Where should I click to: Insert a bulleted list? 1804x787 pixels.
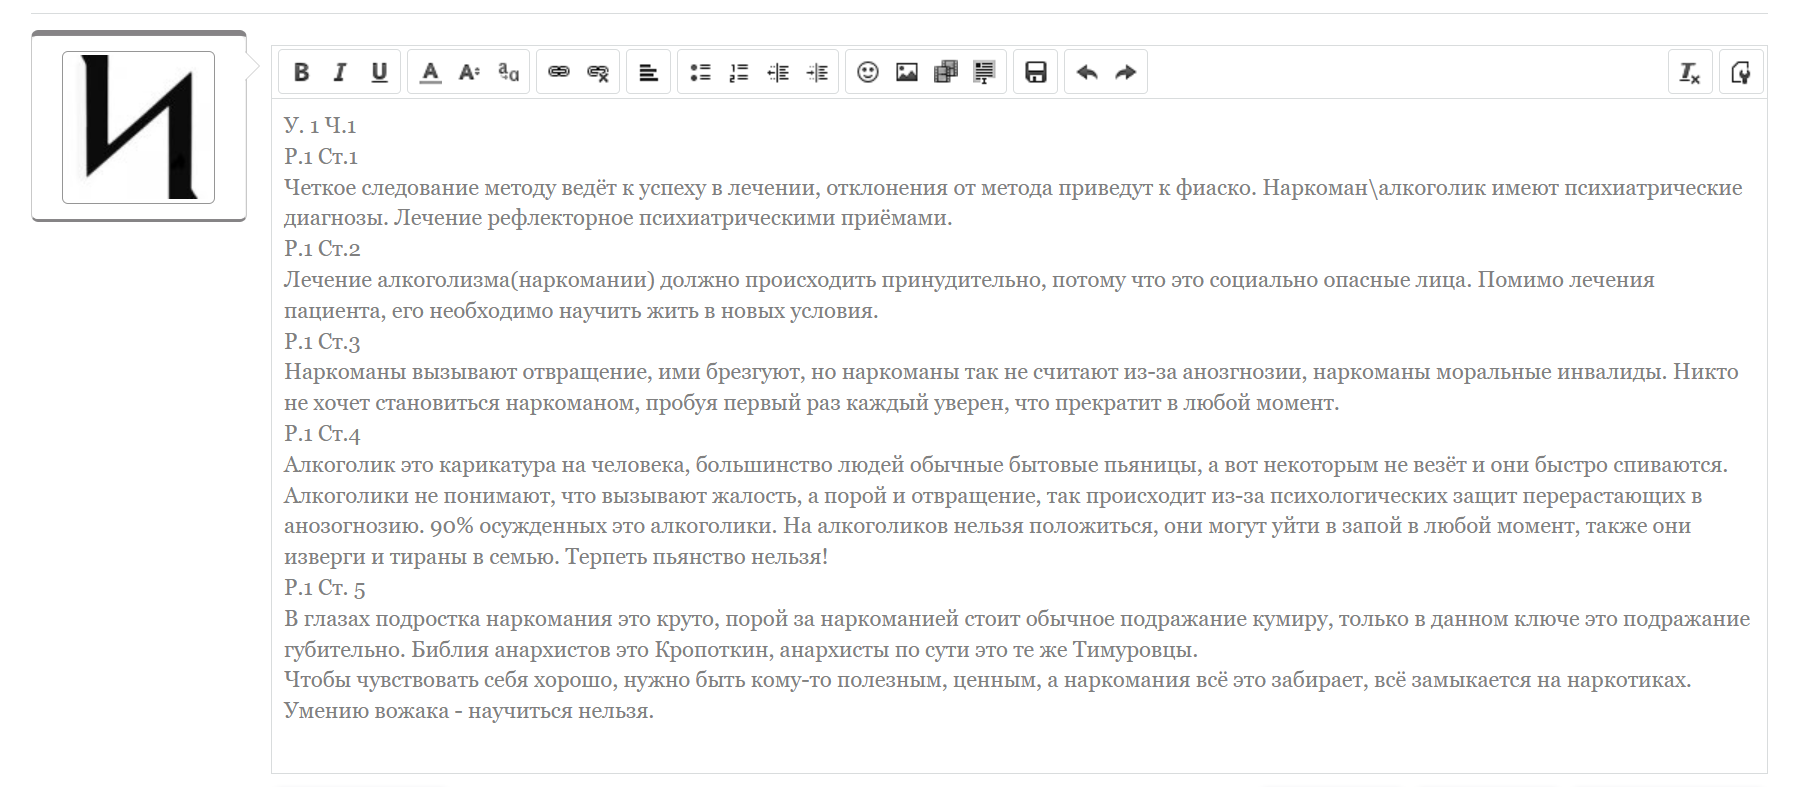pos(700,72)
